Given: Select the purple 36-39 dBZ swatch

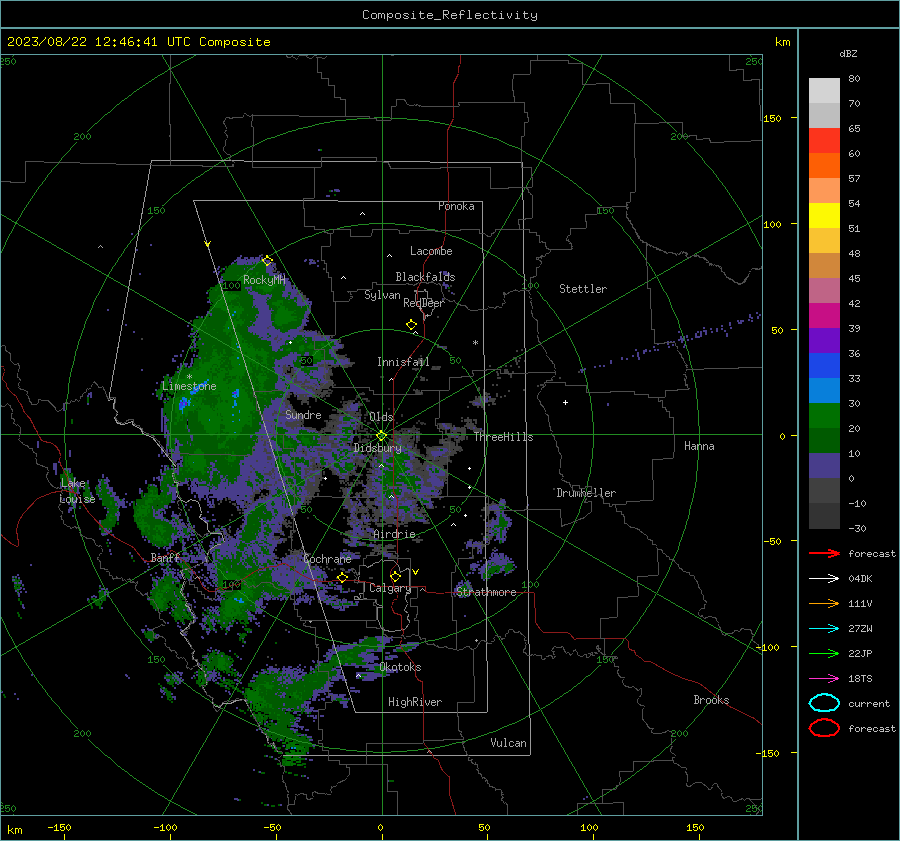Looking at the screenshot, I should [824, 340].
